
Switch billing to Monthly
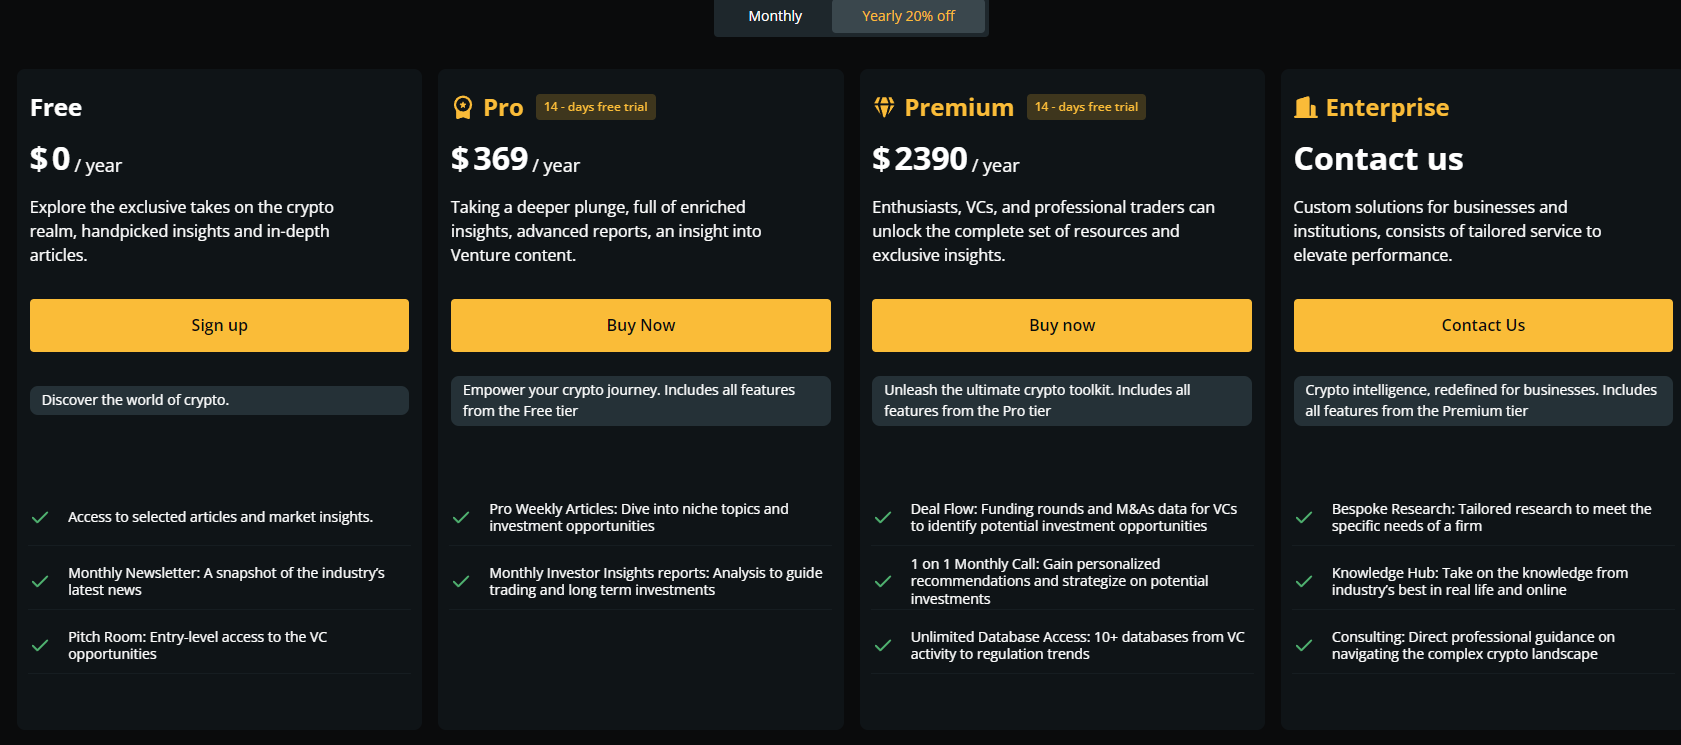tap(774, 16)
